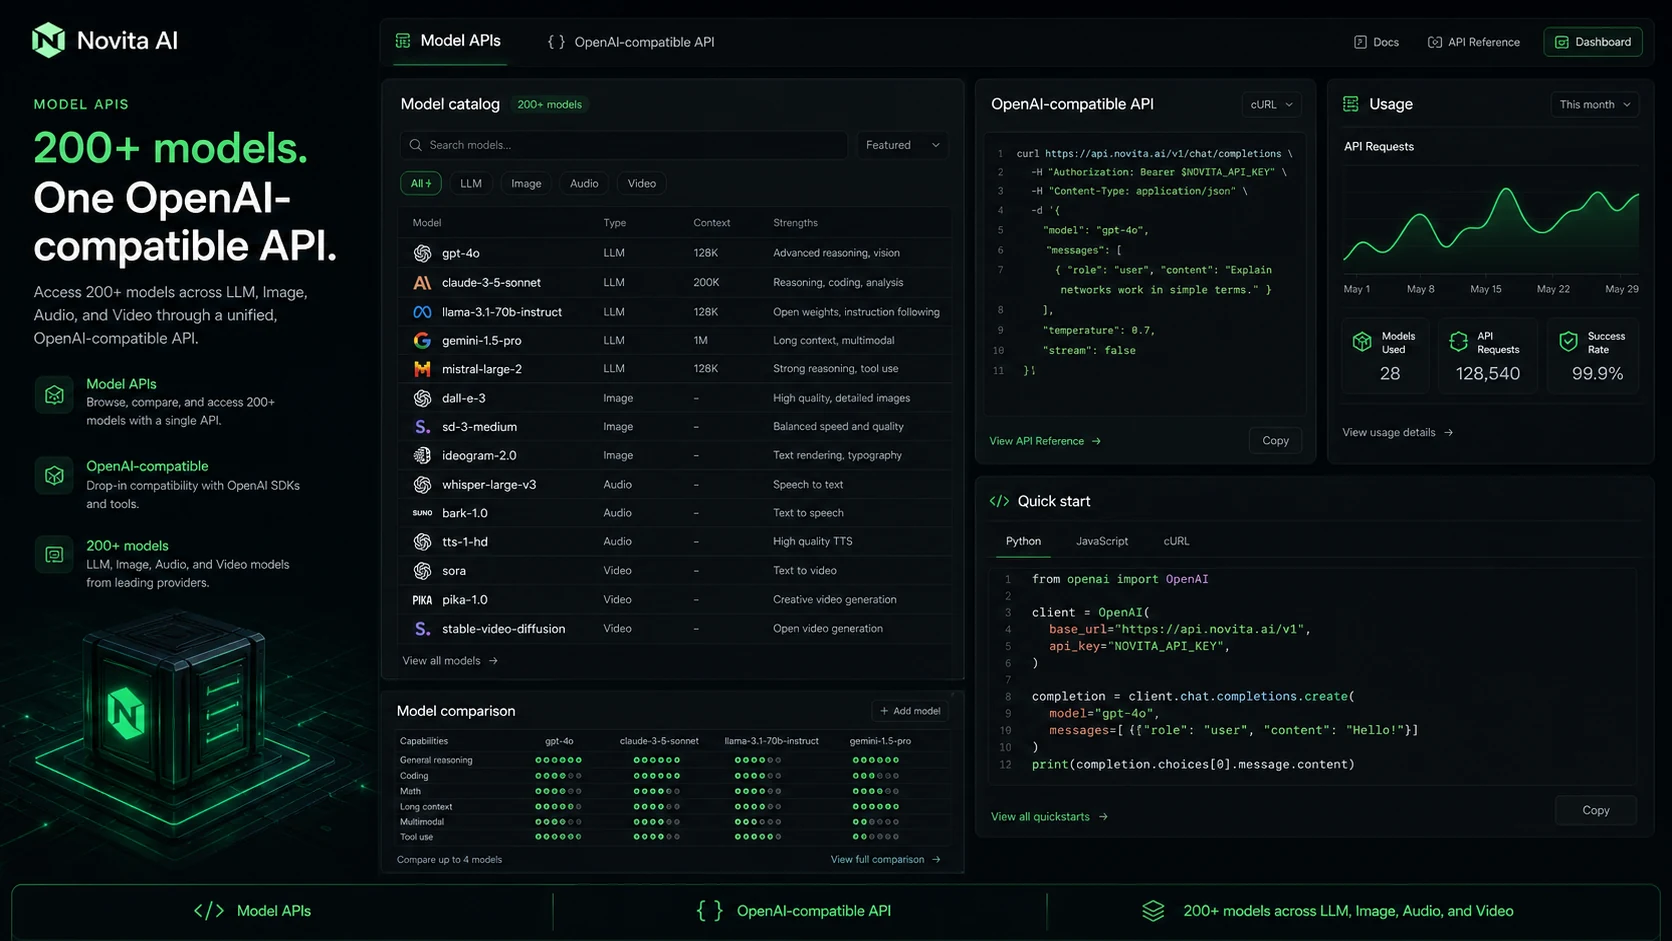Focus the Search models input field
1672x941 pixels.
click(624, 145)
